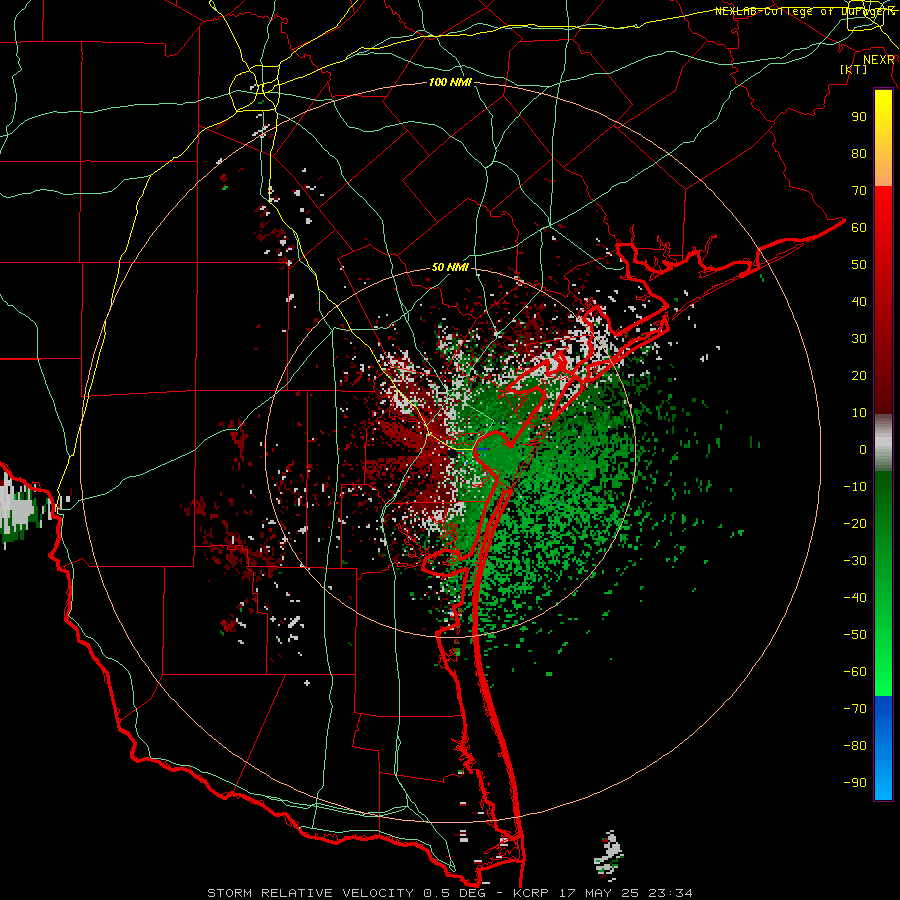The width and height of the screenshot is (900, 900).
Task: Pick the -50 velocity scale label
Action: pyautogui.click(x=855, y=635)
